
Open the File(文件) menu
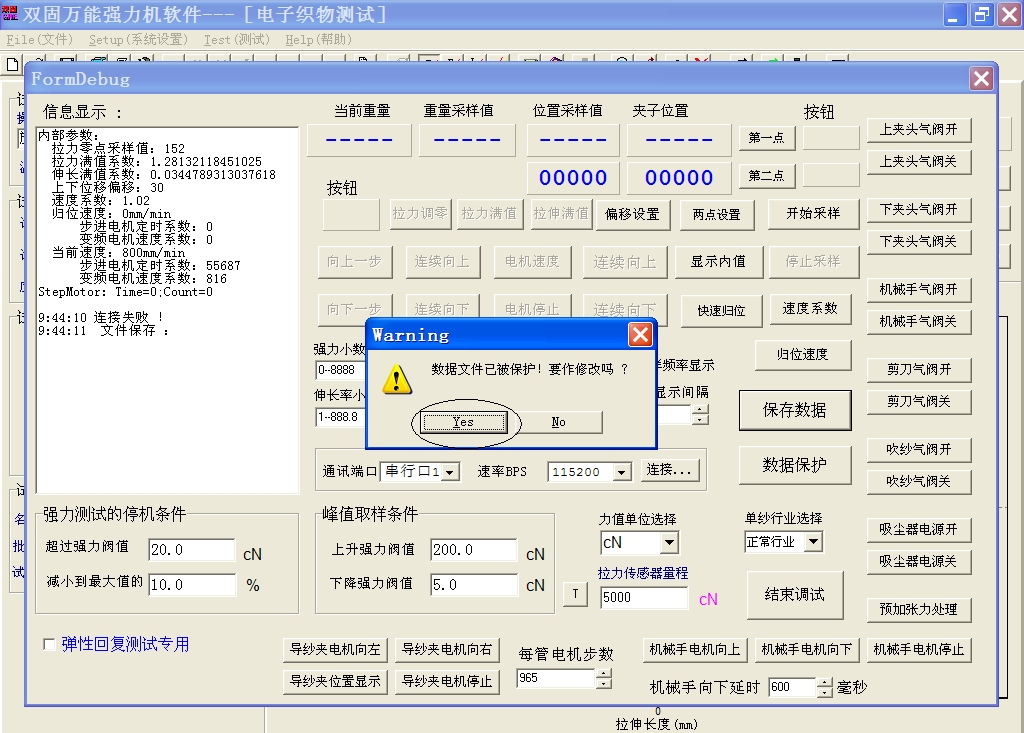pyautogui.click(x=39, y=40)
